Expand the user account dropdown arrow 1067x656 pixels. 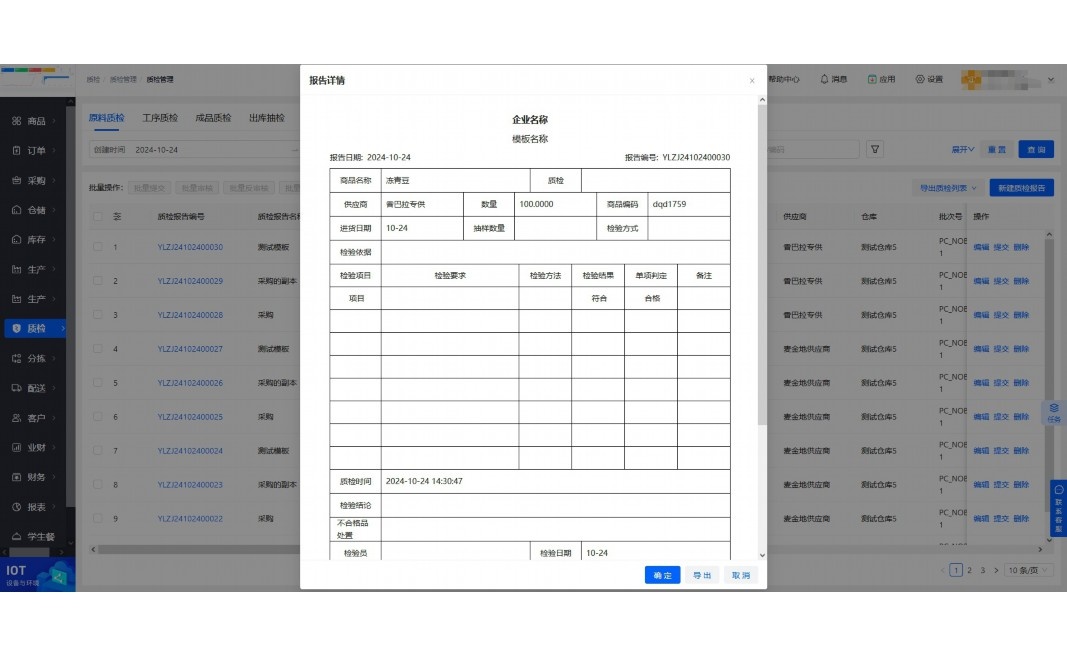pos(1051,80)
